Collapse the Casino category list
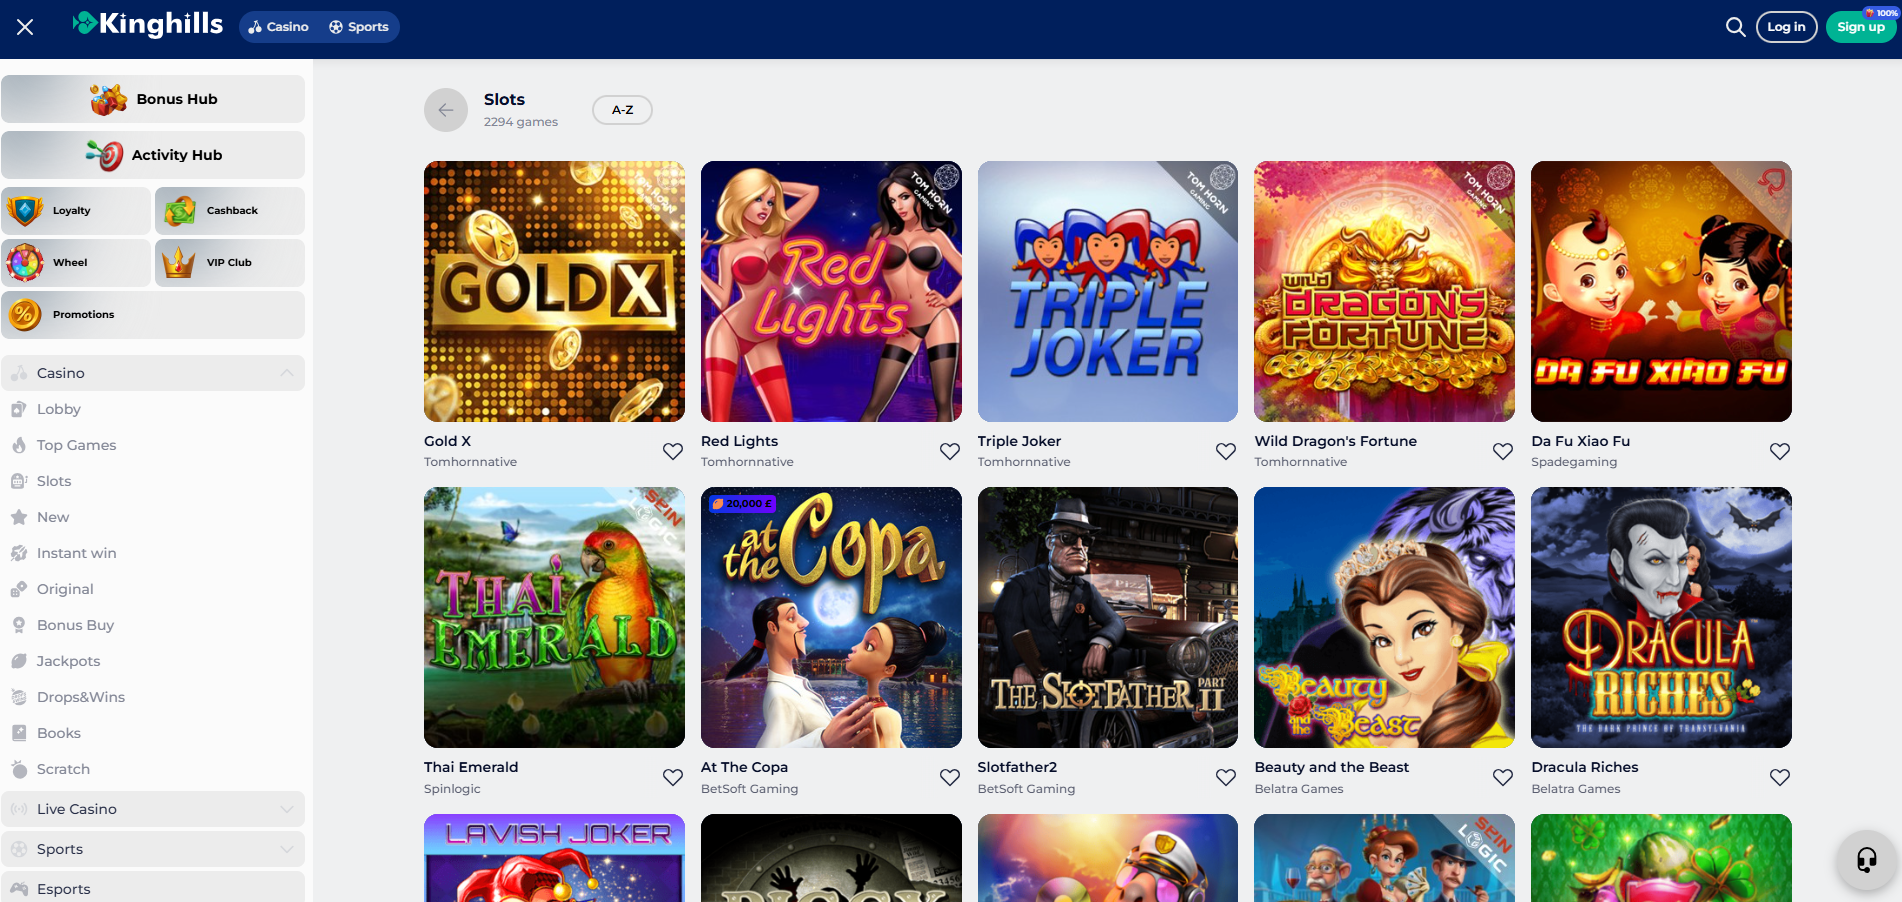This screenshot has height=902, width=1902. 288,372
